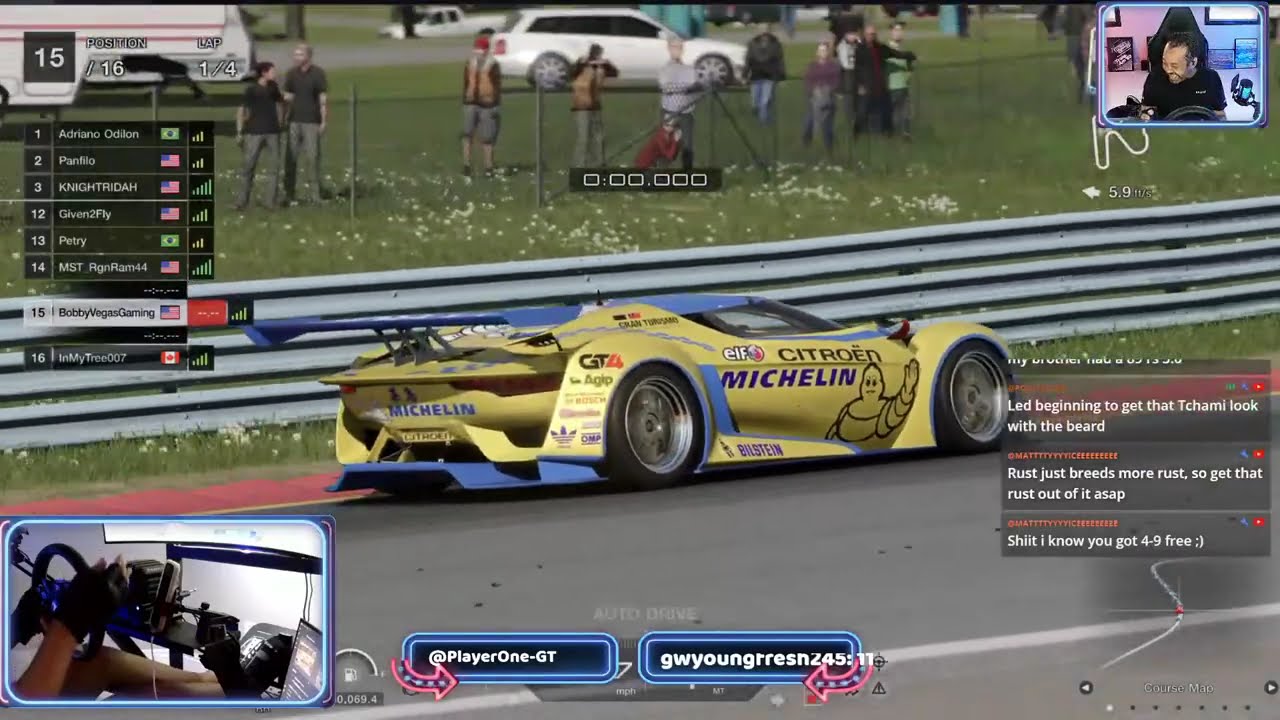Click the wind direction arrow icon
This screenshot has width=1280, height=720.
1092,192
